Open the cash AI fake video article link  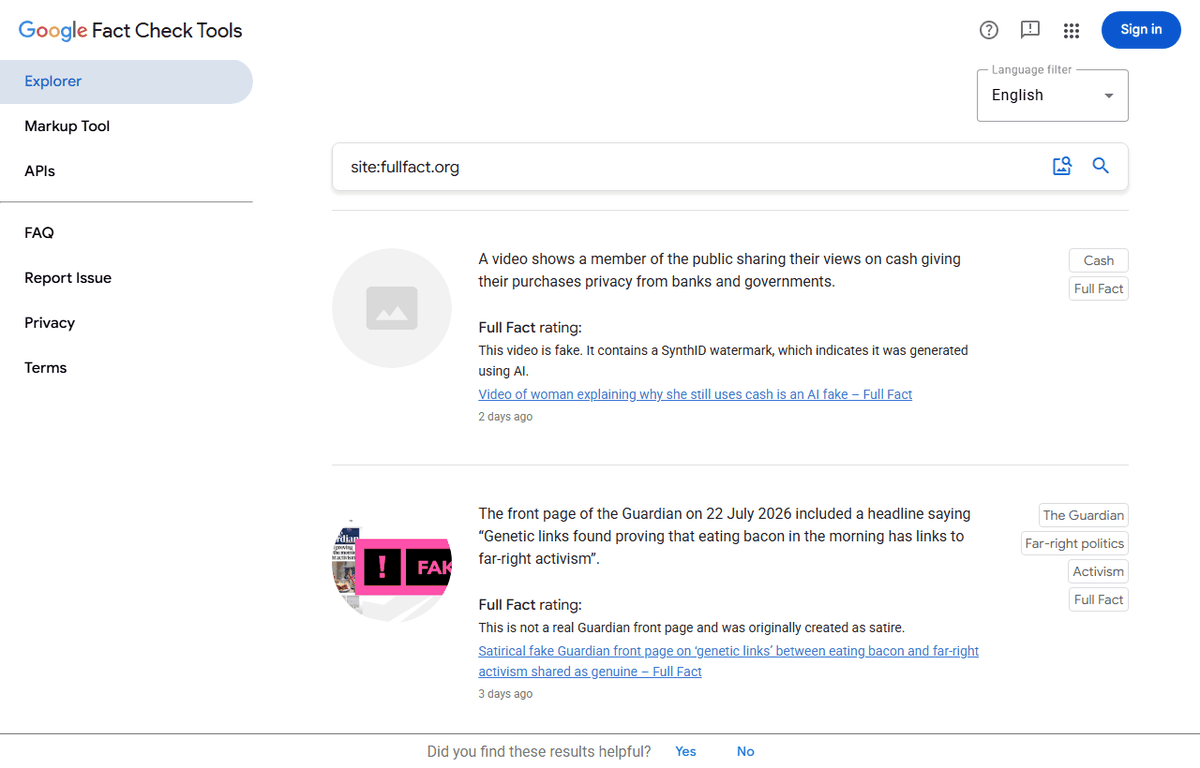pyautogui.click(x=695, y=394)
